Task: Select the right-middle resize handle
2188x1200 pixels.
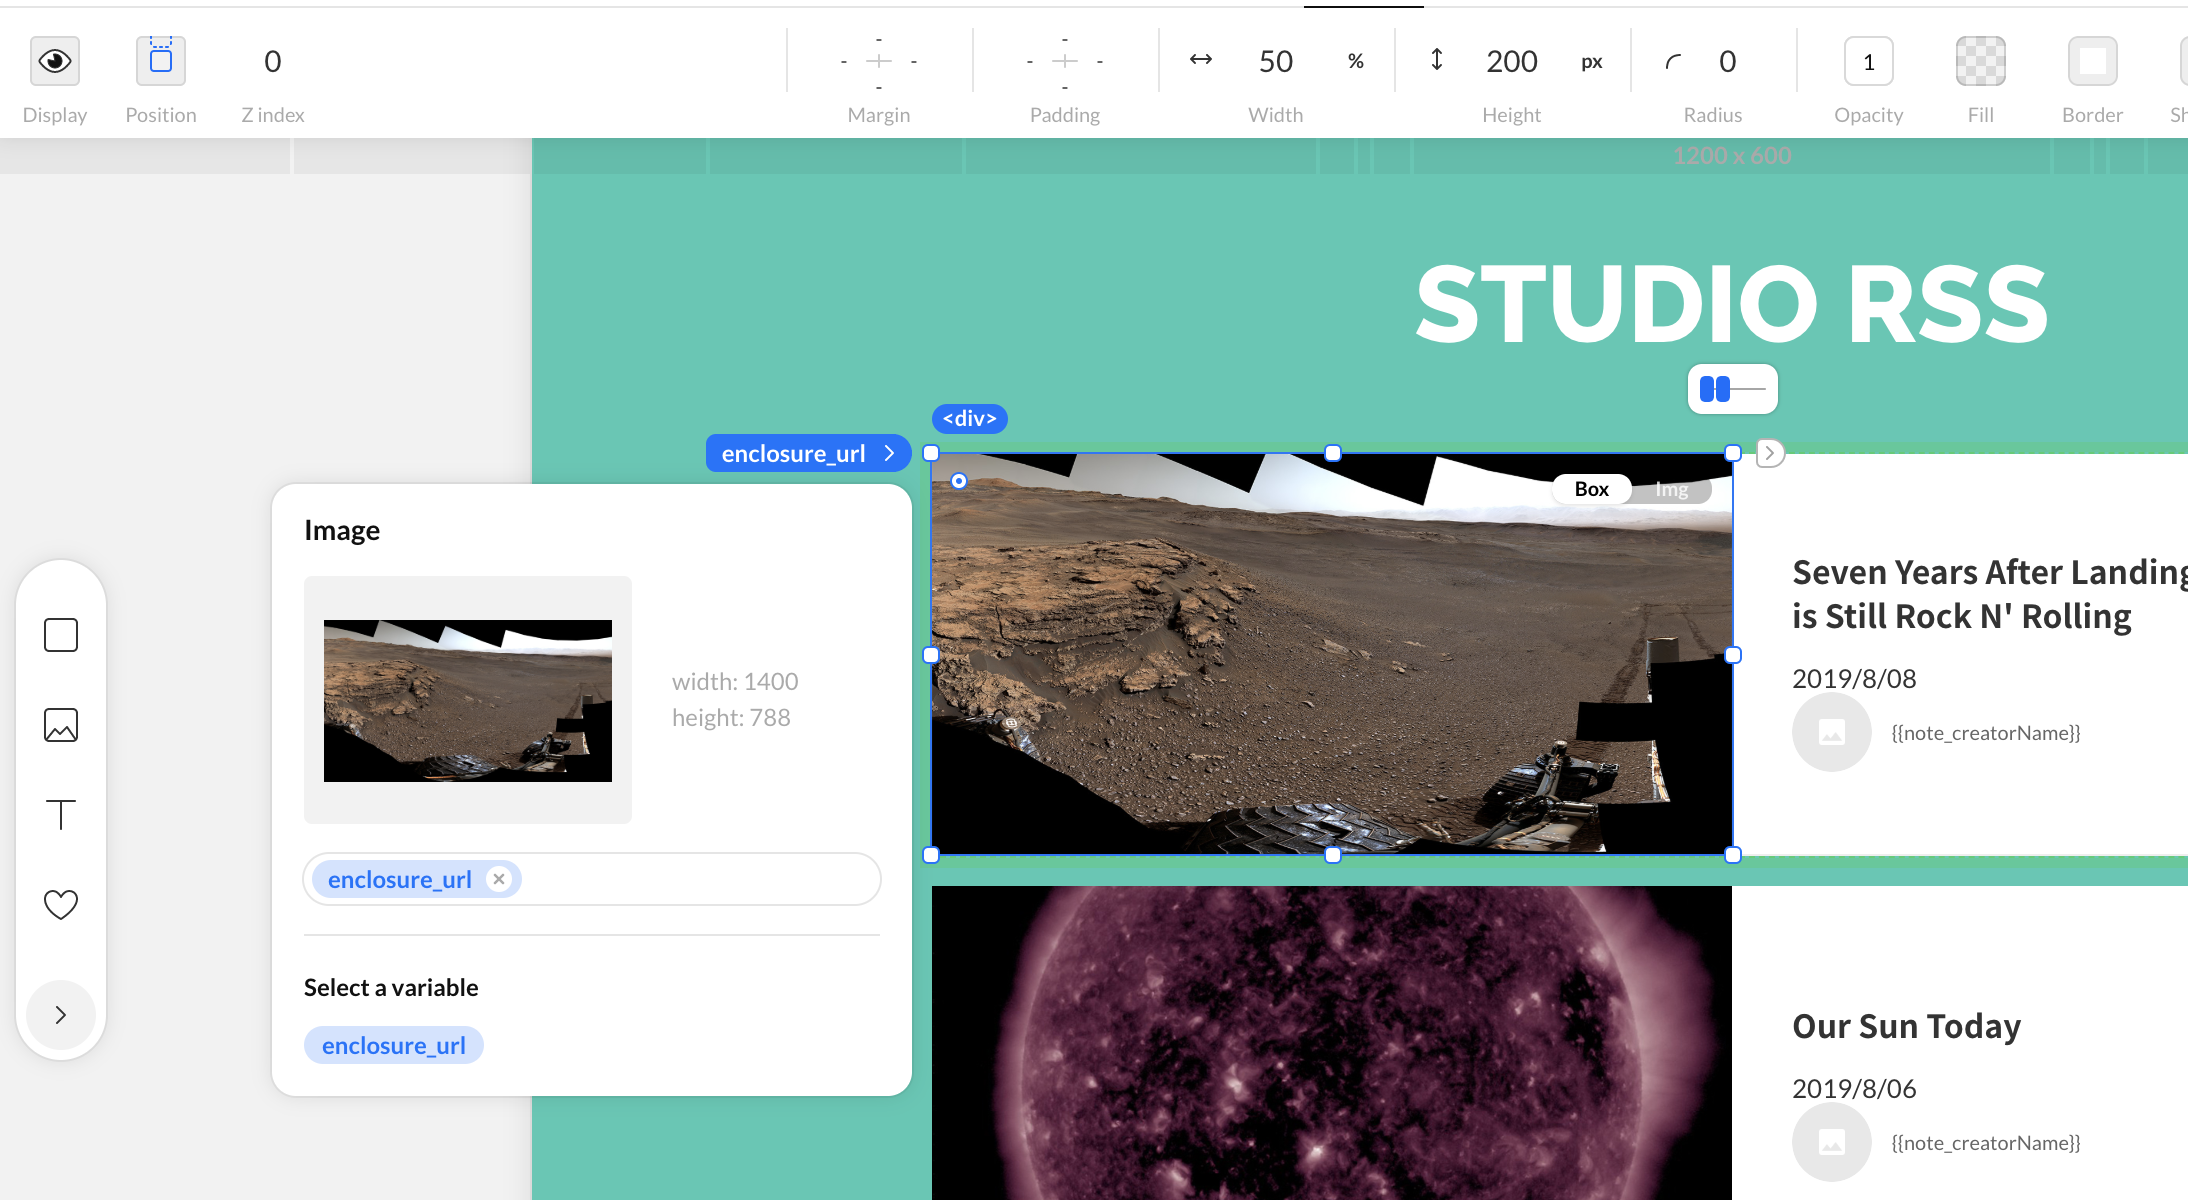Action: pyautogui.click(x=1733, y=655)
